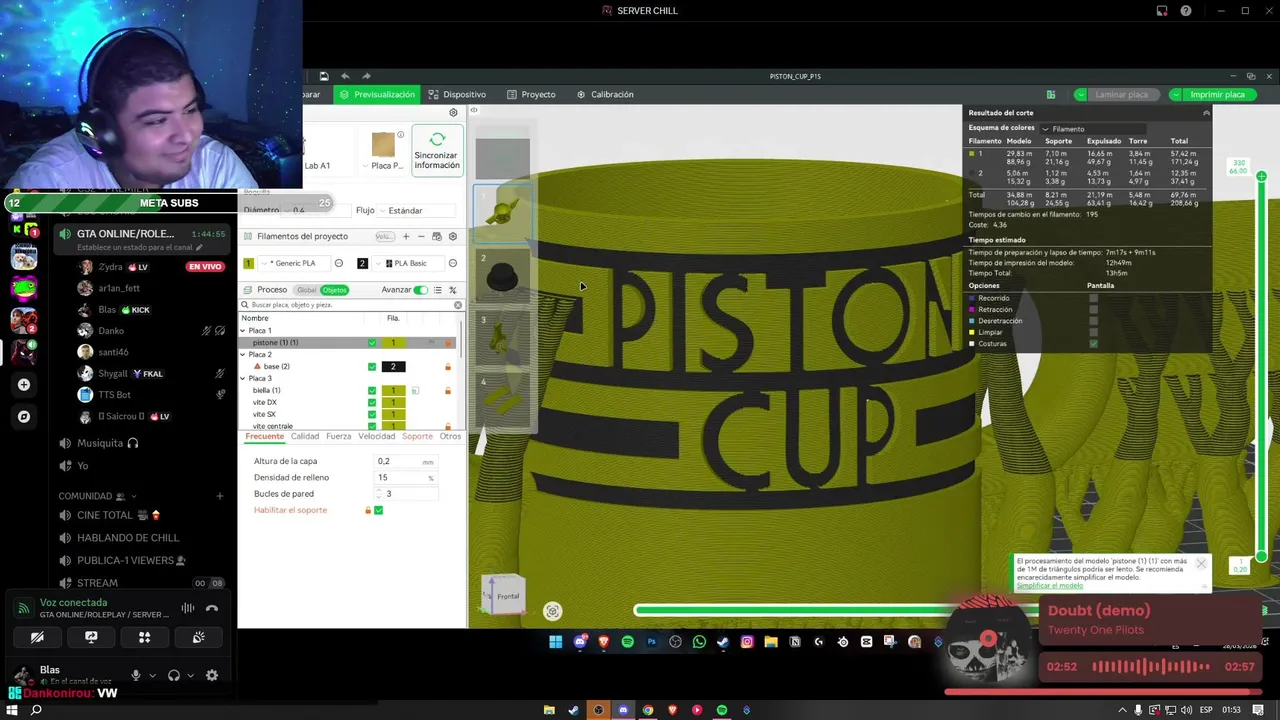Open filament settings gear icon
The width and height of the screenshot is (1280, 720).
[x=452, y=236]
